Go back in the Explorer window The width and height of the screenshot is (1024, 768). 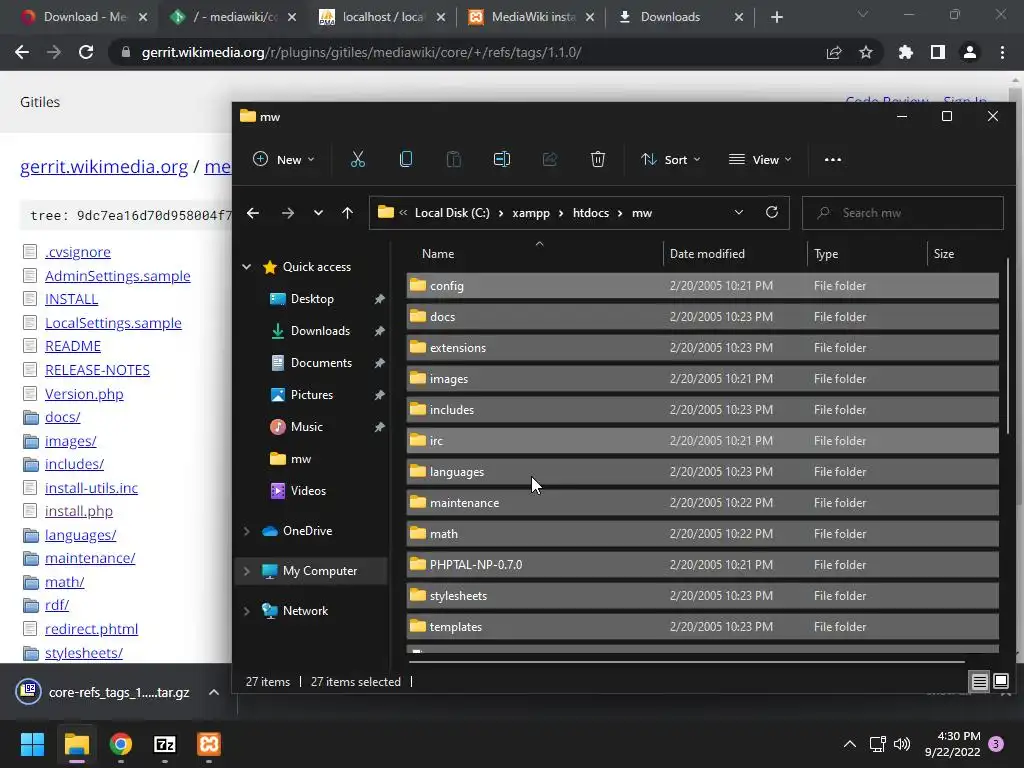pyautogui.click(x=253, y=213)
